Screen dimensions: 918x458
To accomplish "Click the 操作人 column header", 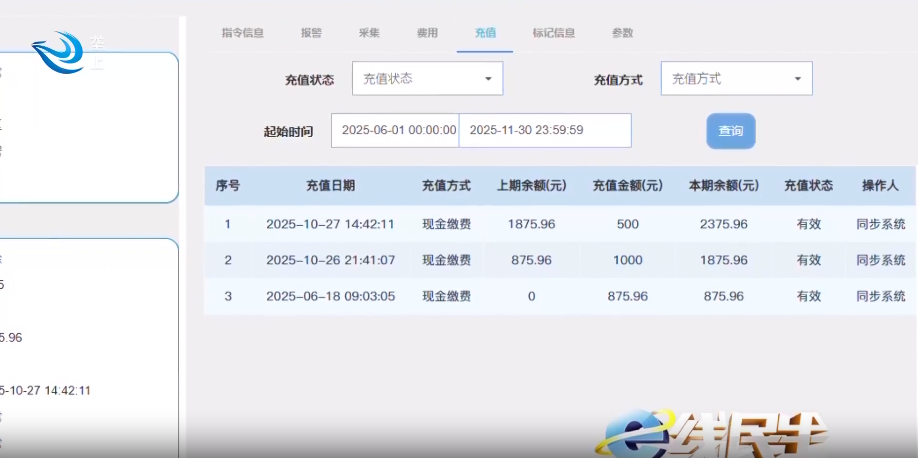I will coord(880,186).
